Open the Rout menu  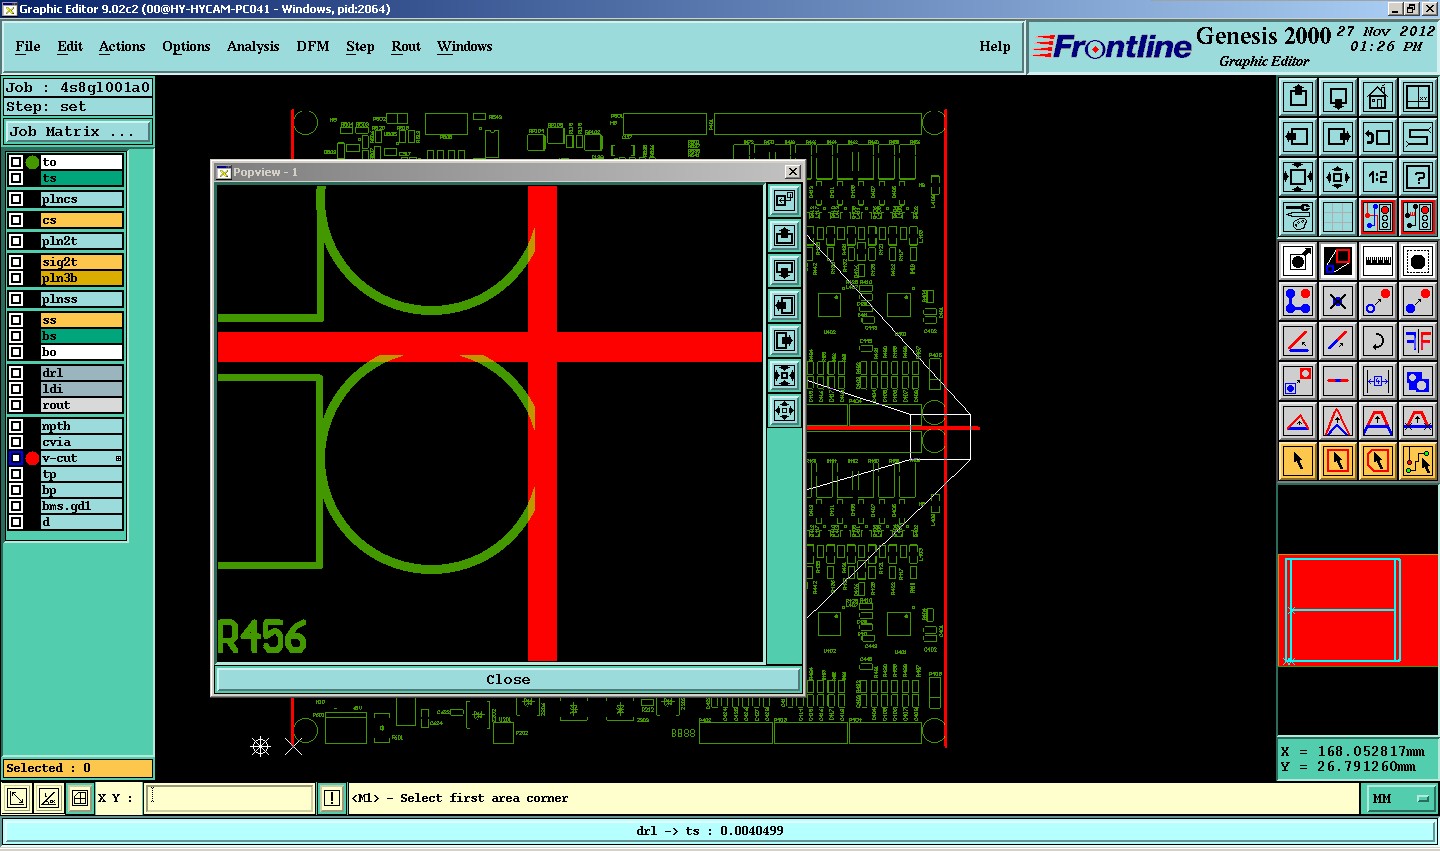pos(406,46)
